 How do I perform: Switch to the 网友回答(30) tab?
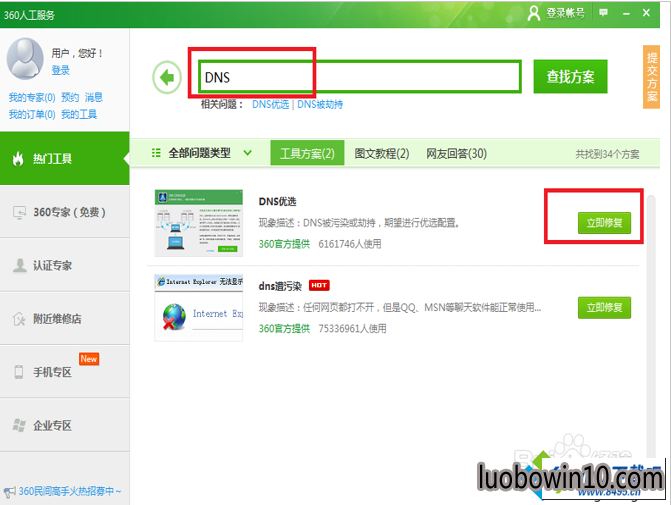[x=456, y=153]
